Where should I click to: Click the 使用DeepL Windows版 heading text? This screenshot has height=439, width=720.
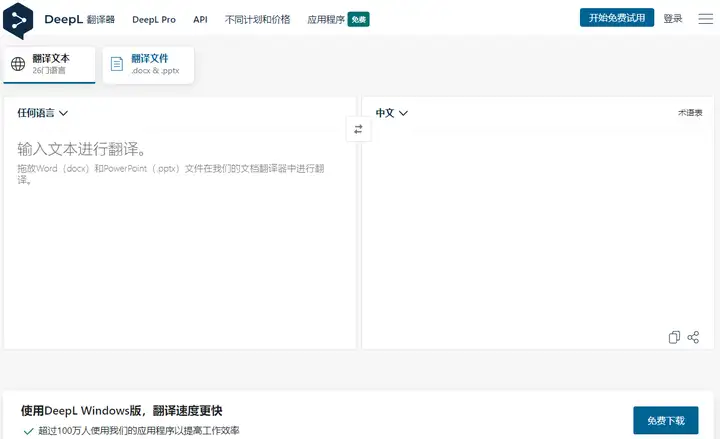[x=121, y=411]
